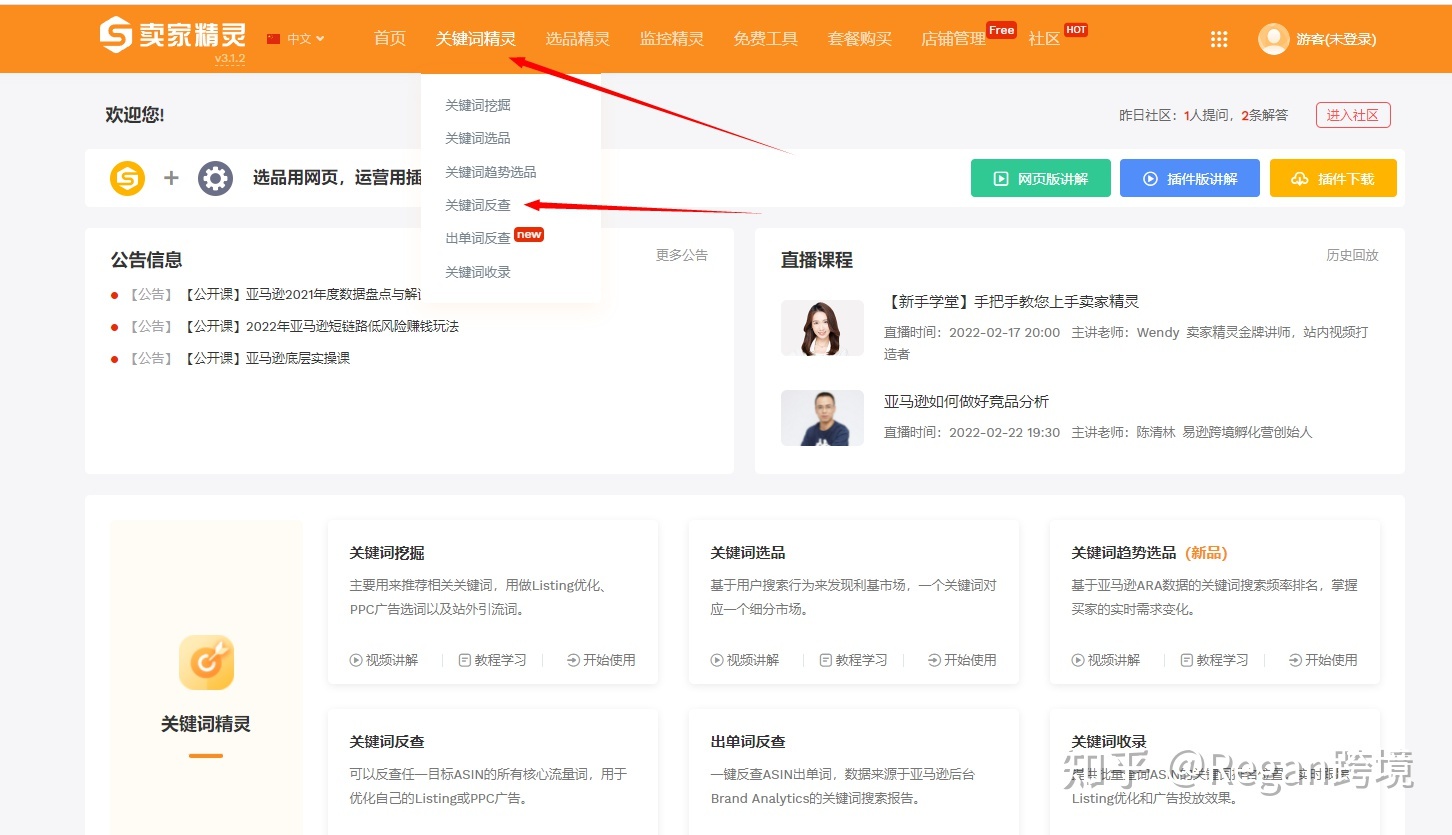Expand the 中文 language dropdown
The image size is (1452, 835).
tap(297, 39)
